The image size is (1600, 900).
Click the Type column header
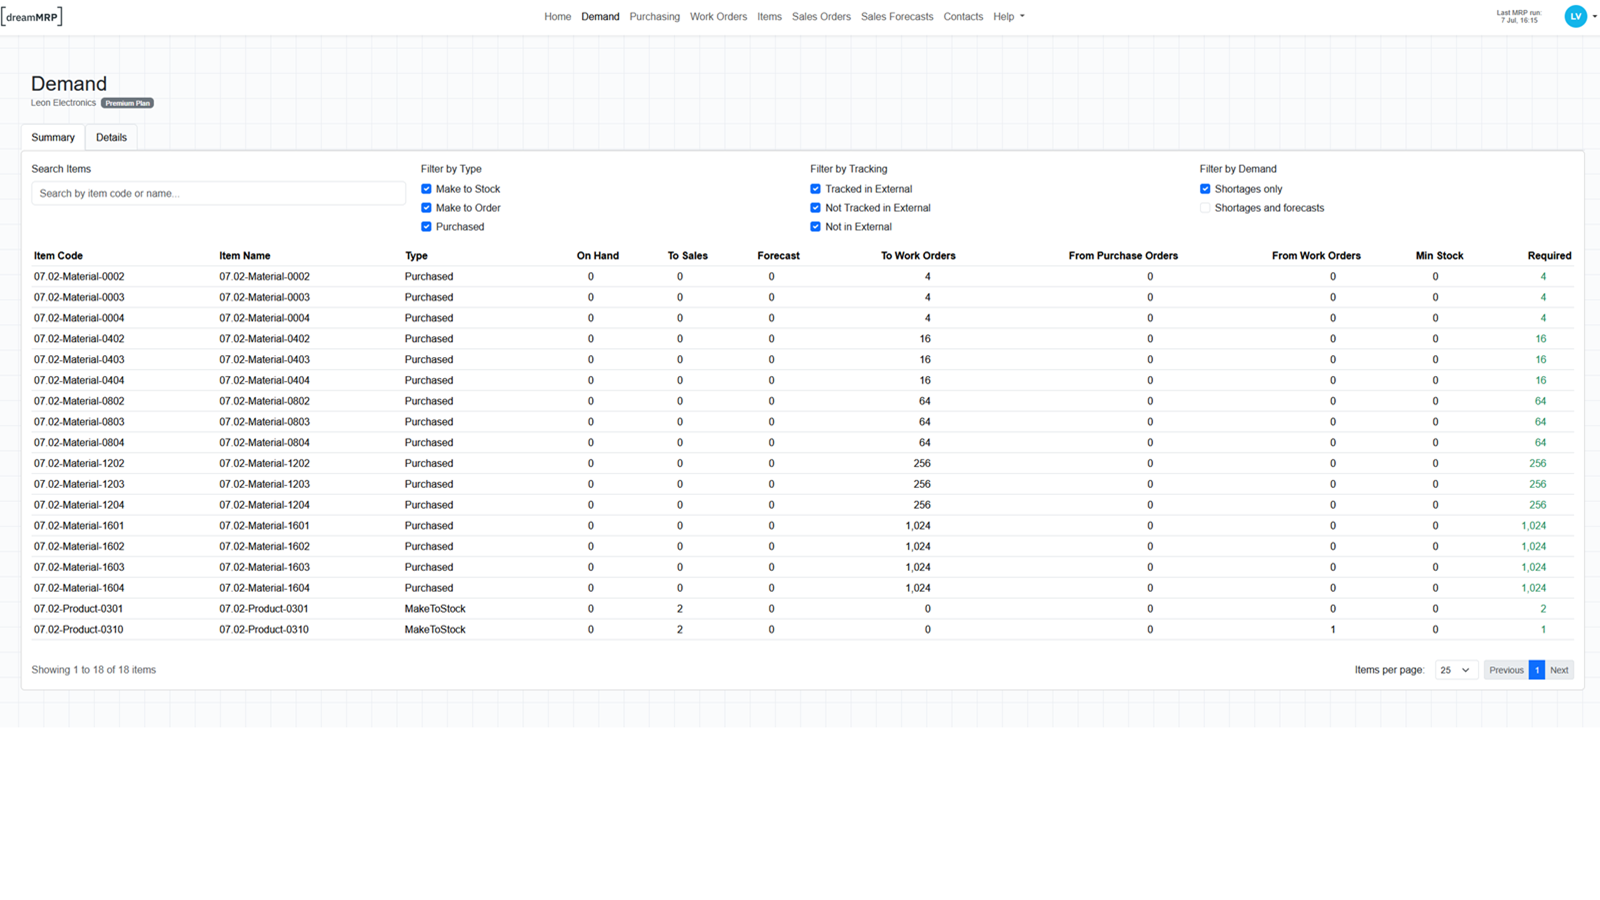pyautogui.click(x=416, y=256)
